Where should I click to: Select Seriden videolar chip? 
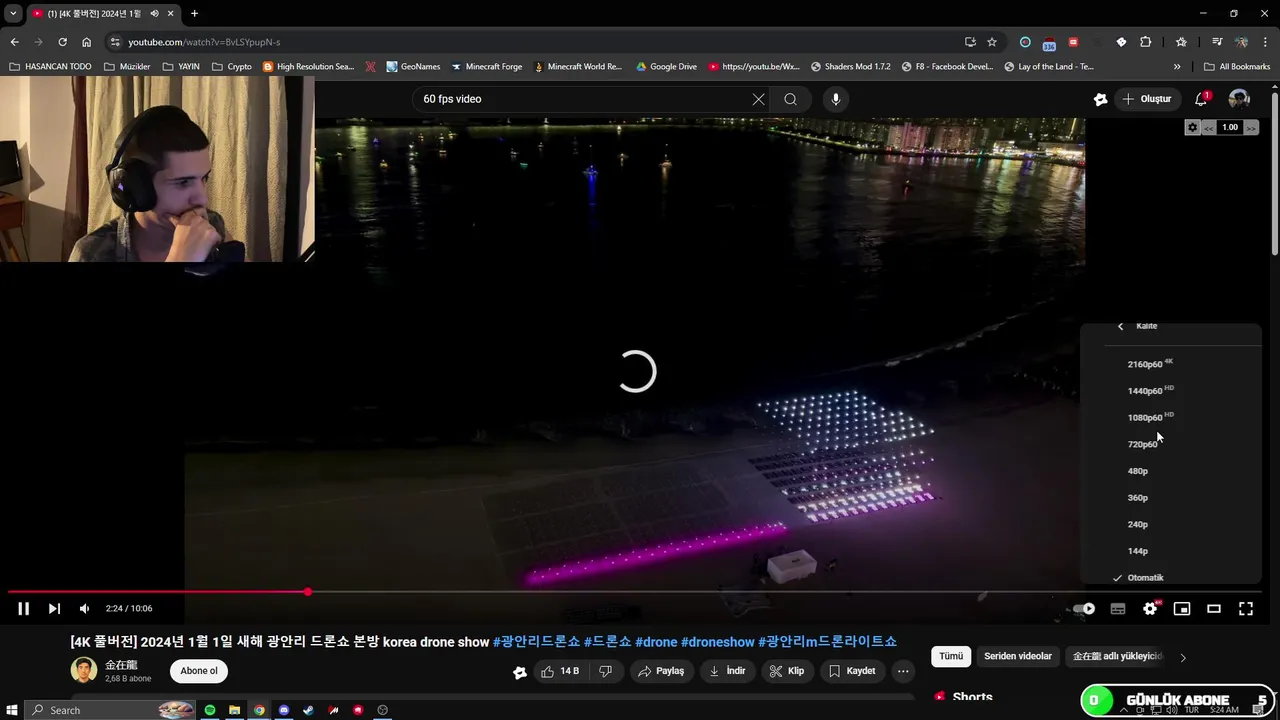[1018, 656]
